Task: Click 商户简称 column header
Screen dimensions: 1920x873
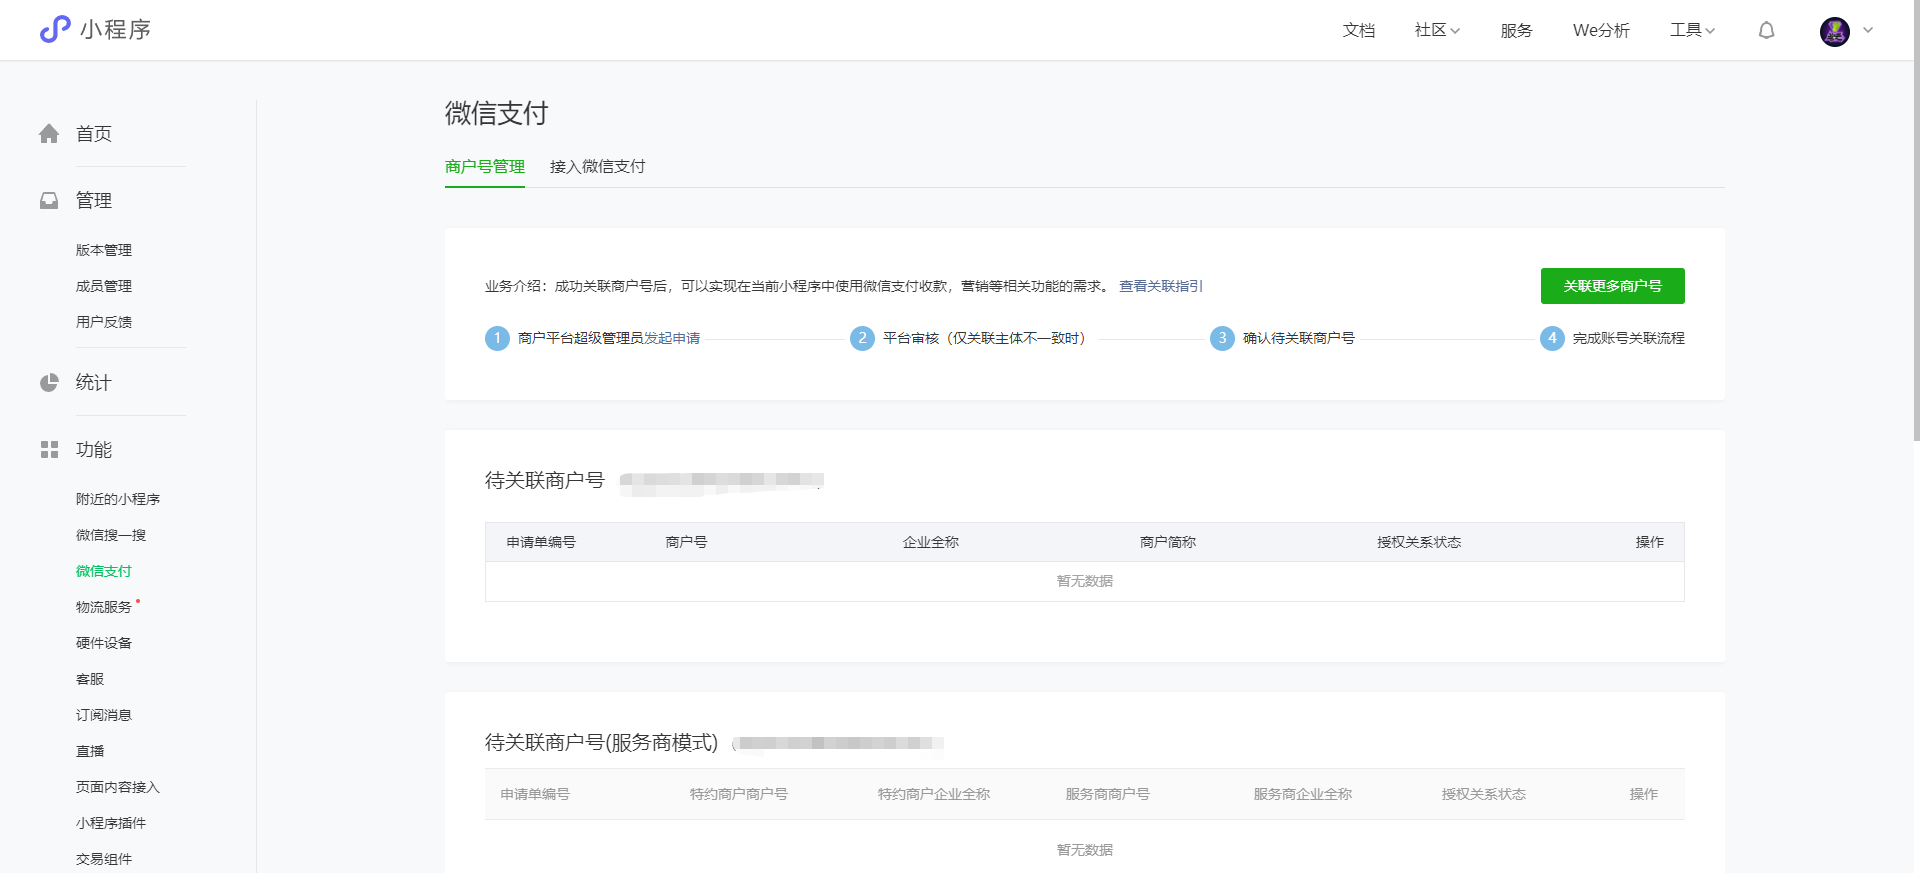Action: [1168, 542]
